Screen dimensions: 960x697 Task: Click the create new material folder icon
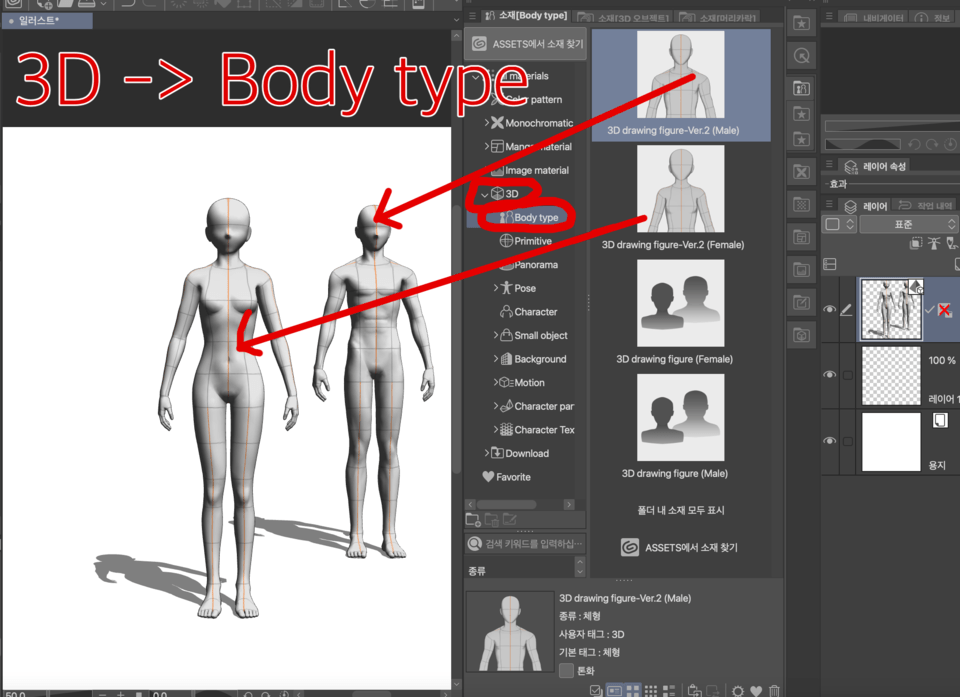[473, 520]
